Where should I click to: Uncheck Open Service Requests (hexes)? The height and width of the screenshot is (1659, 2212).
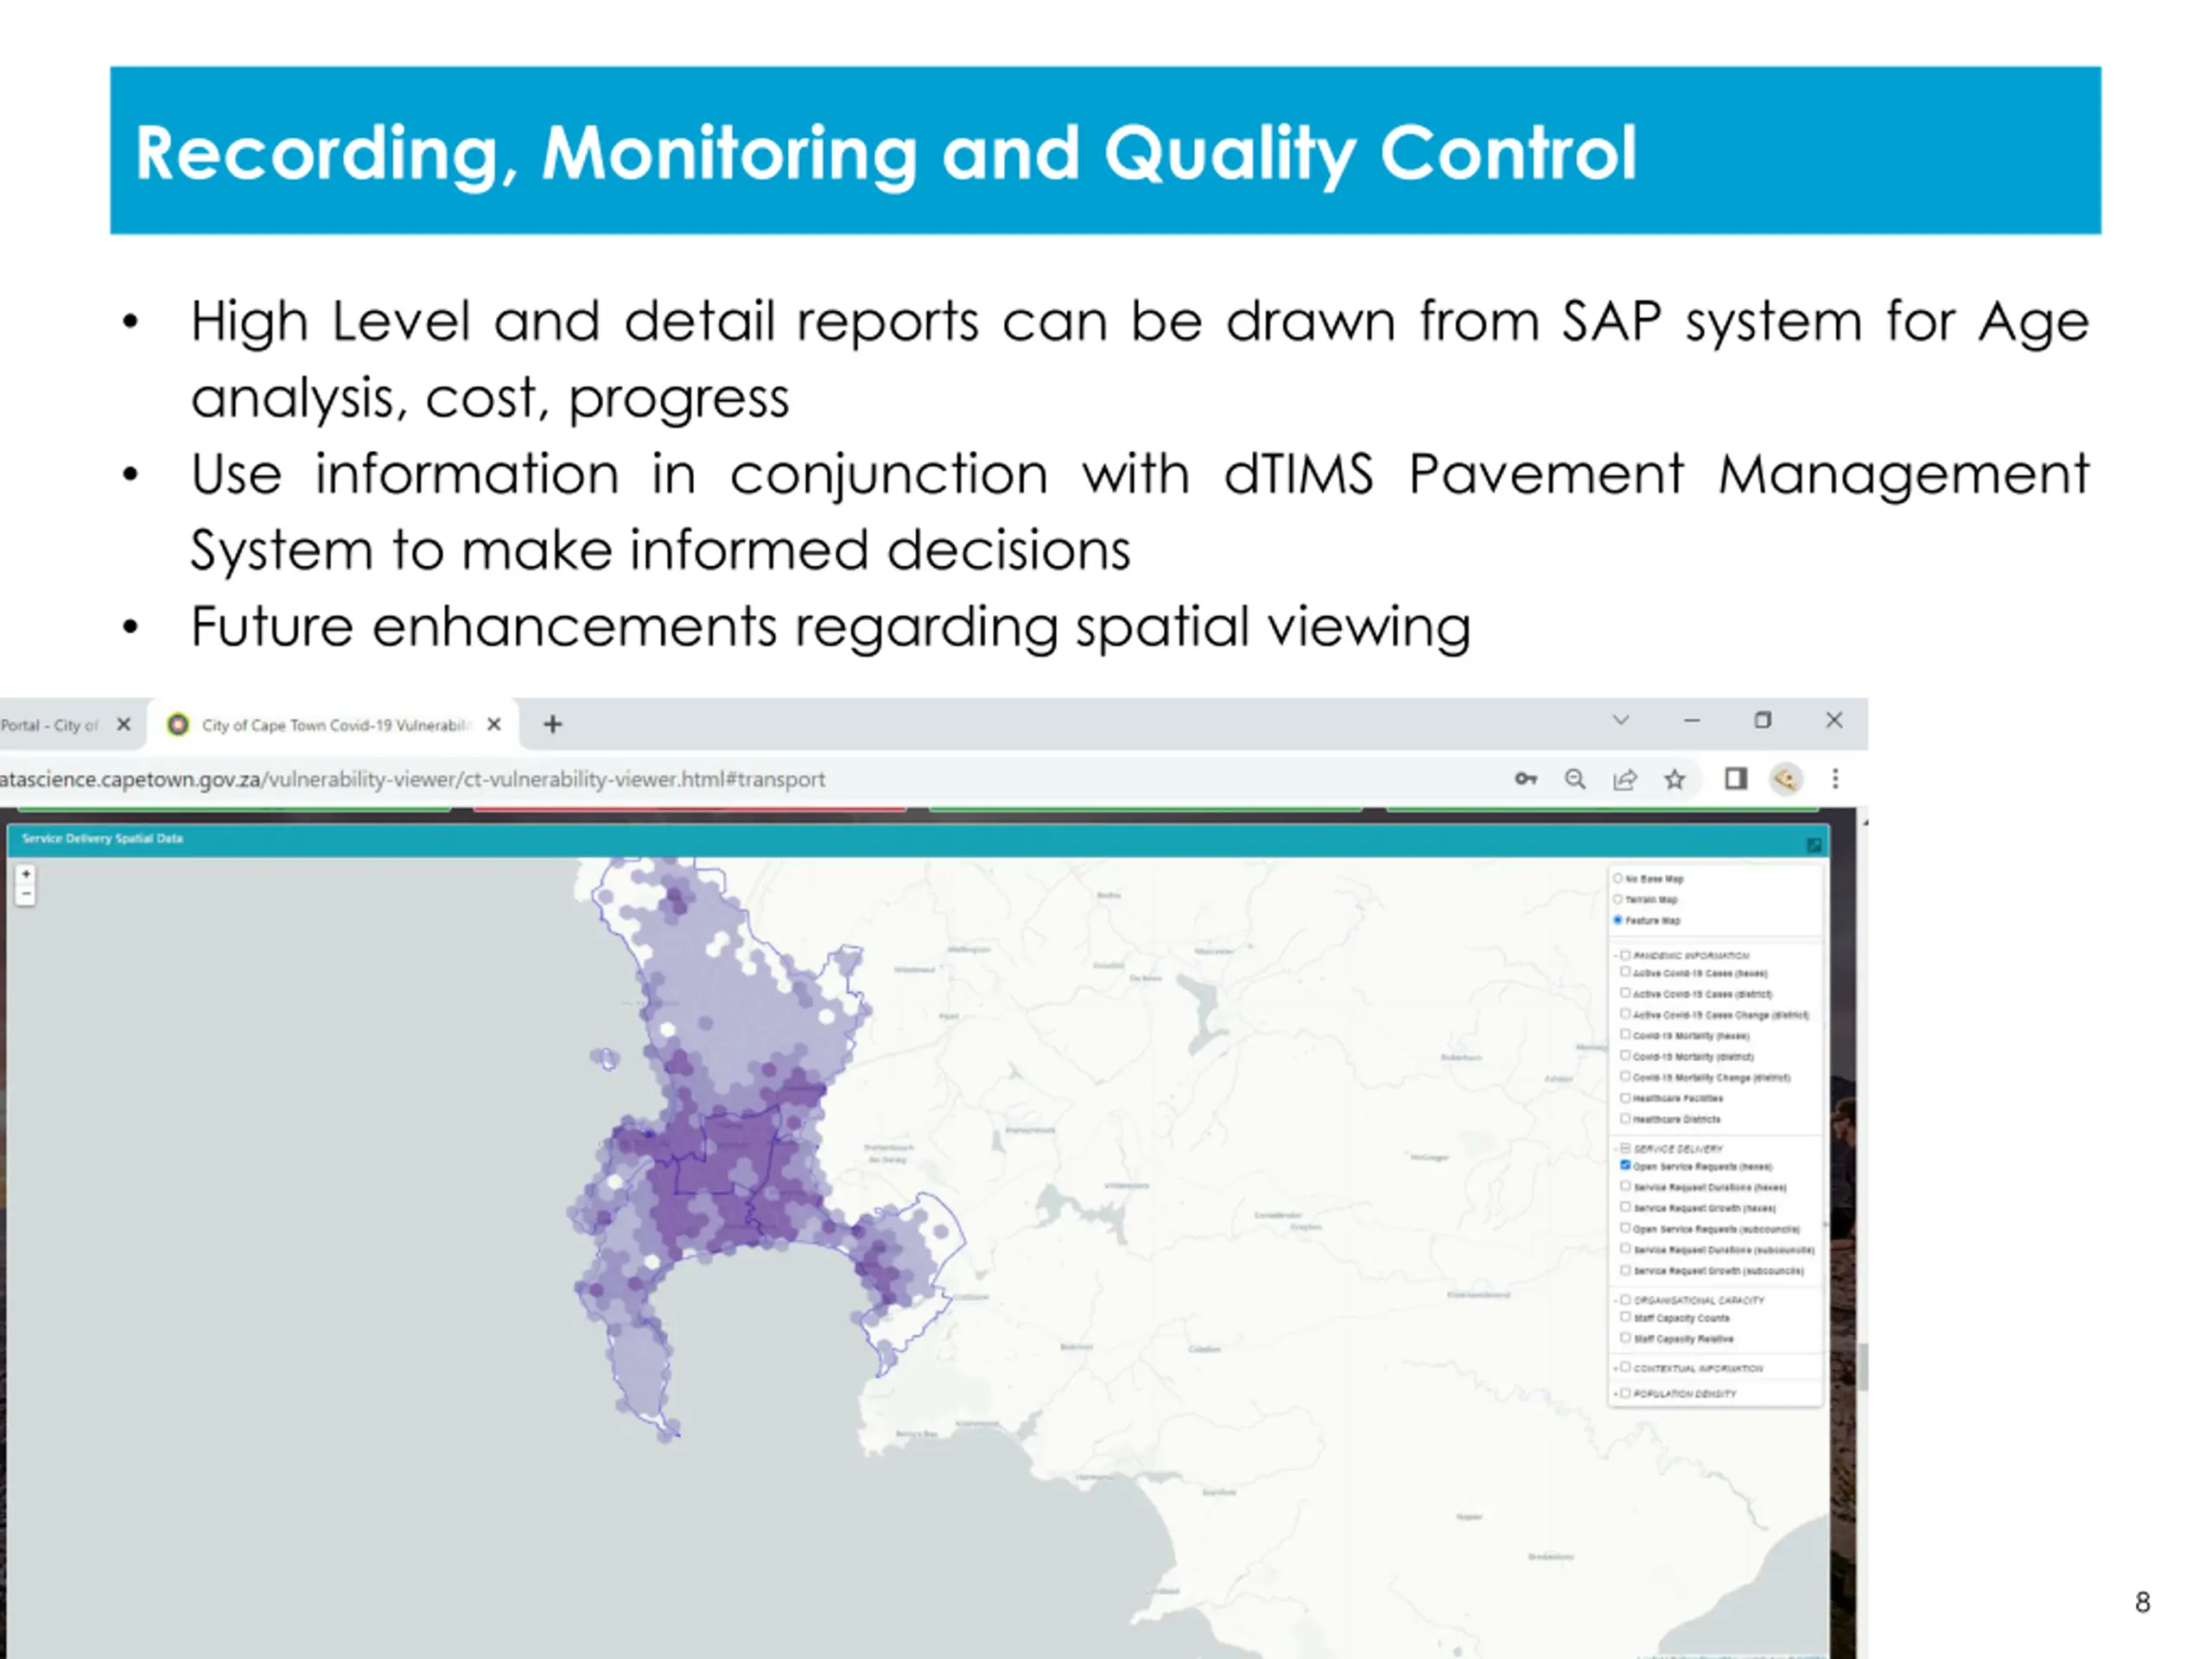click(x=1625, y=1166)
